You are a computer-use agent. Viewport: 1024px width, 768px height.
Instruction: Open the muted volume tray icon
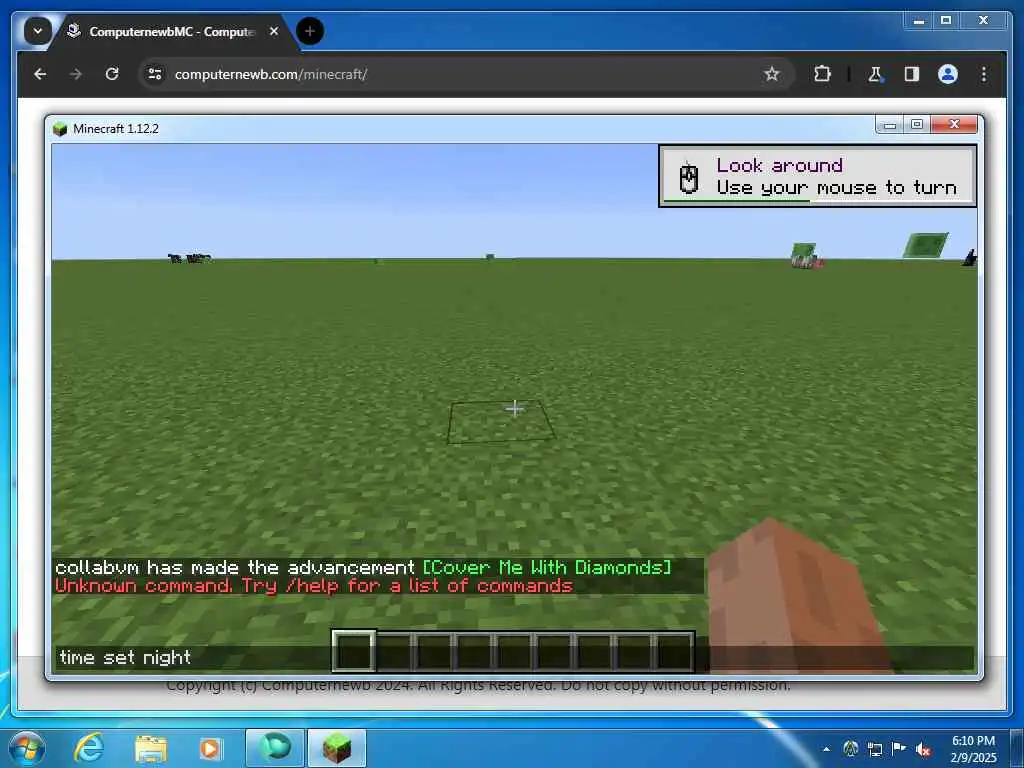[x=923, y=749]
